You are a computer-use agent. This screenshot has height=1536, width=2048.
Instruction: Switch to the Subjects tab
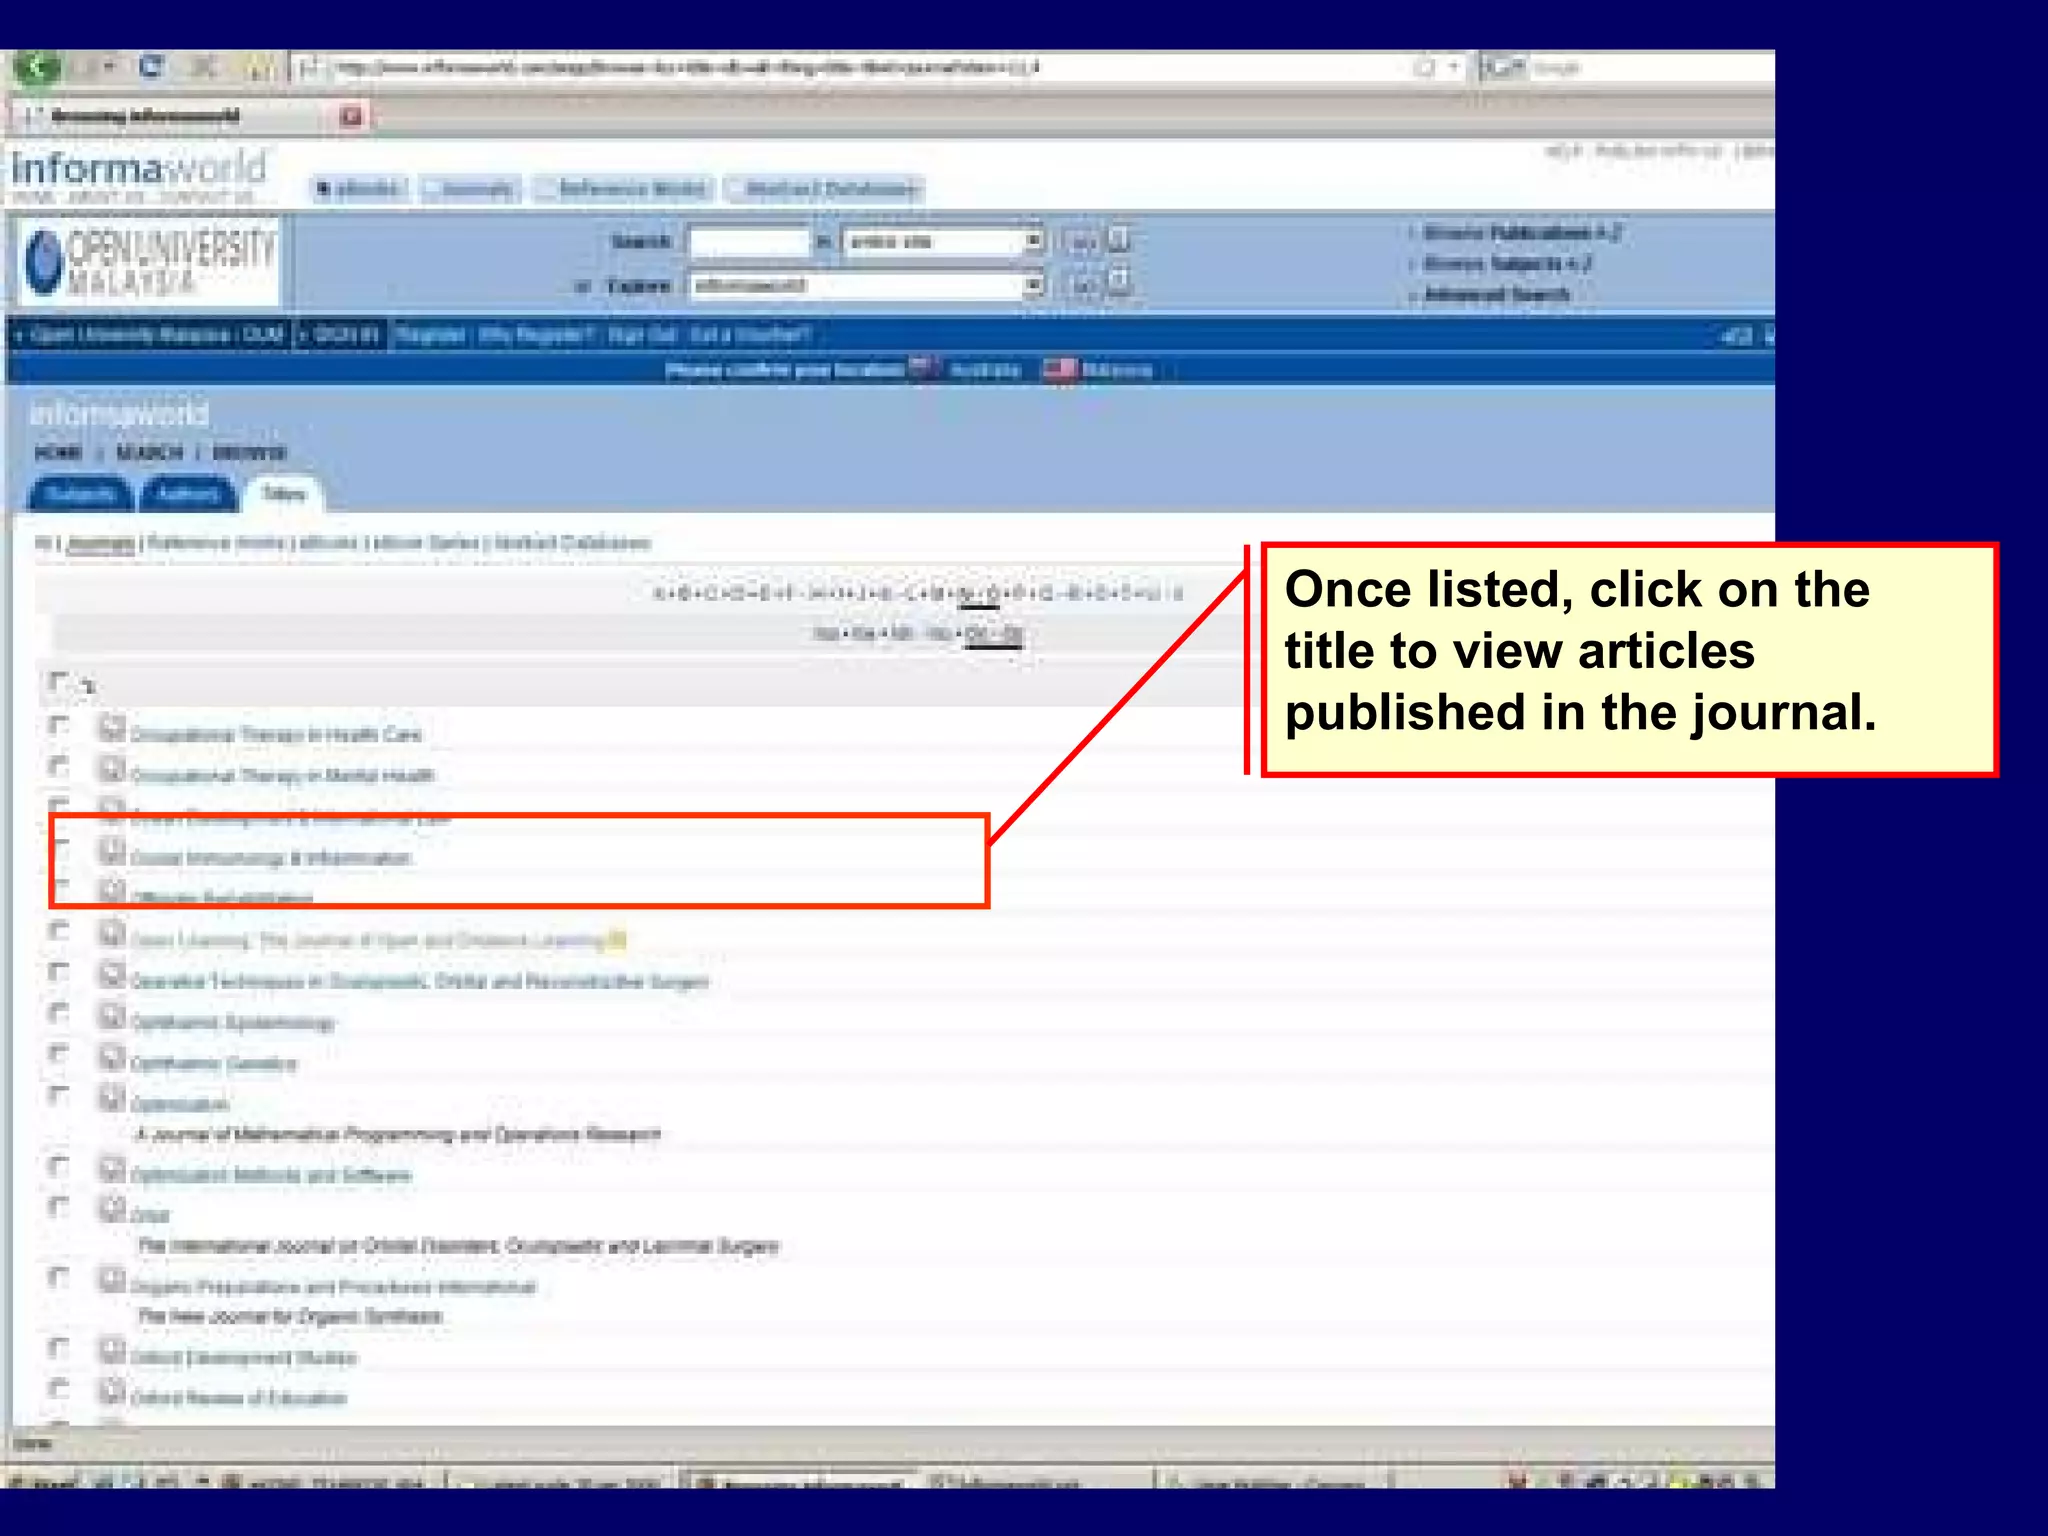pyautogui.click(x=81, y=494)
